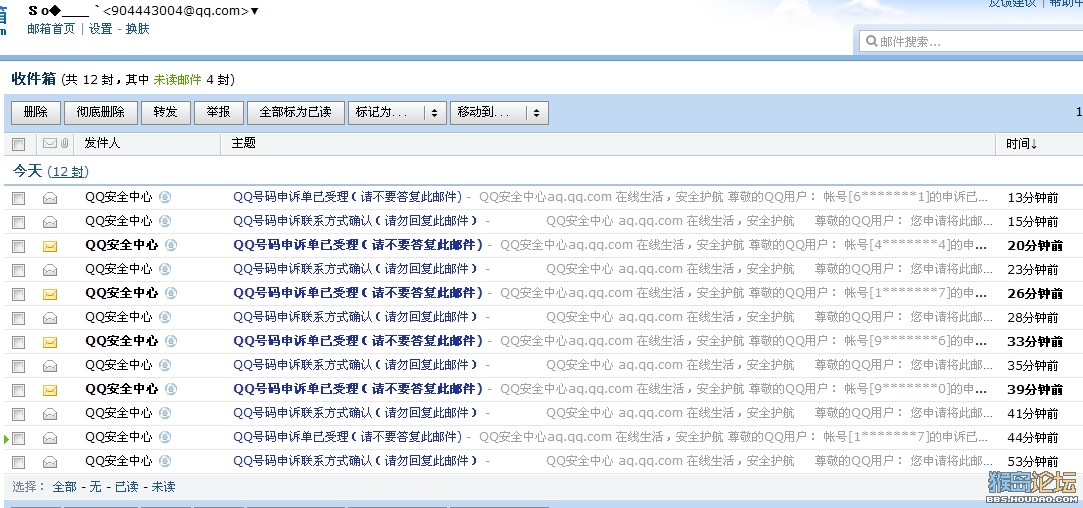Click unread envelope icon of 20分钟前 email
This screenshot has width=1083, height=508.
[50, 246]
